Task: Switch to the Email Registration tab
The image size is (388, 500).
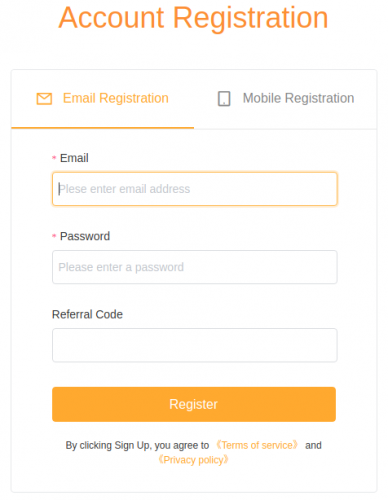Action: coord(103,99)
